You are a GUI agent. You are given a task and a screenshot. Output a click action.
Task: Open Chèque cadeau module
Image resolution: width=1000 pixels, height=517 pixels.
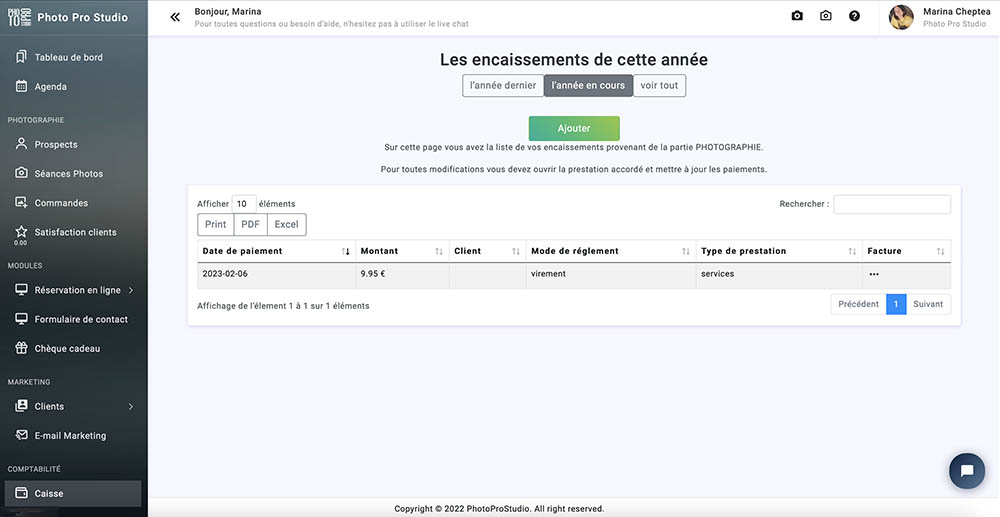[67, 349]
